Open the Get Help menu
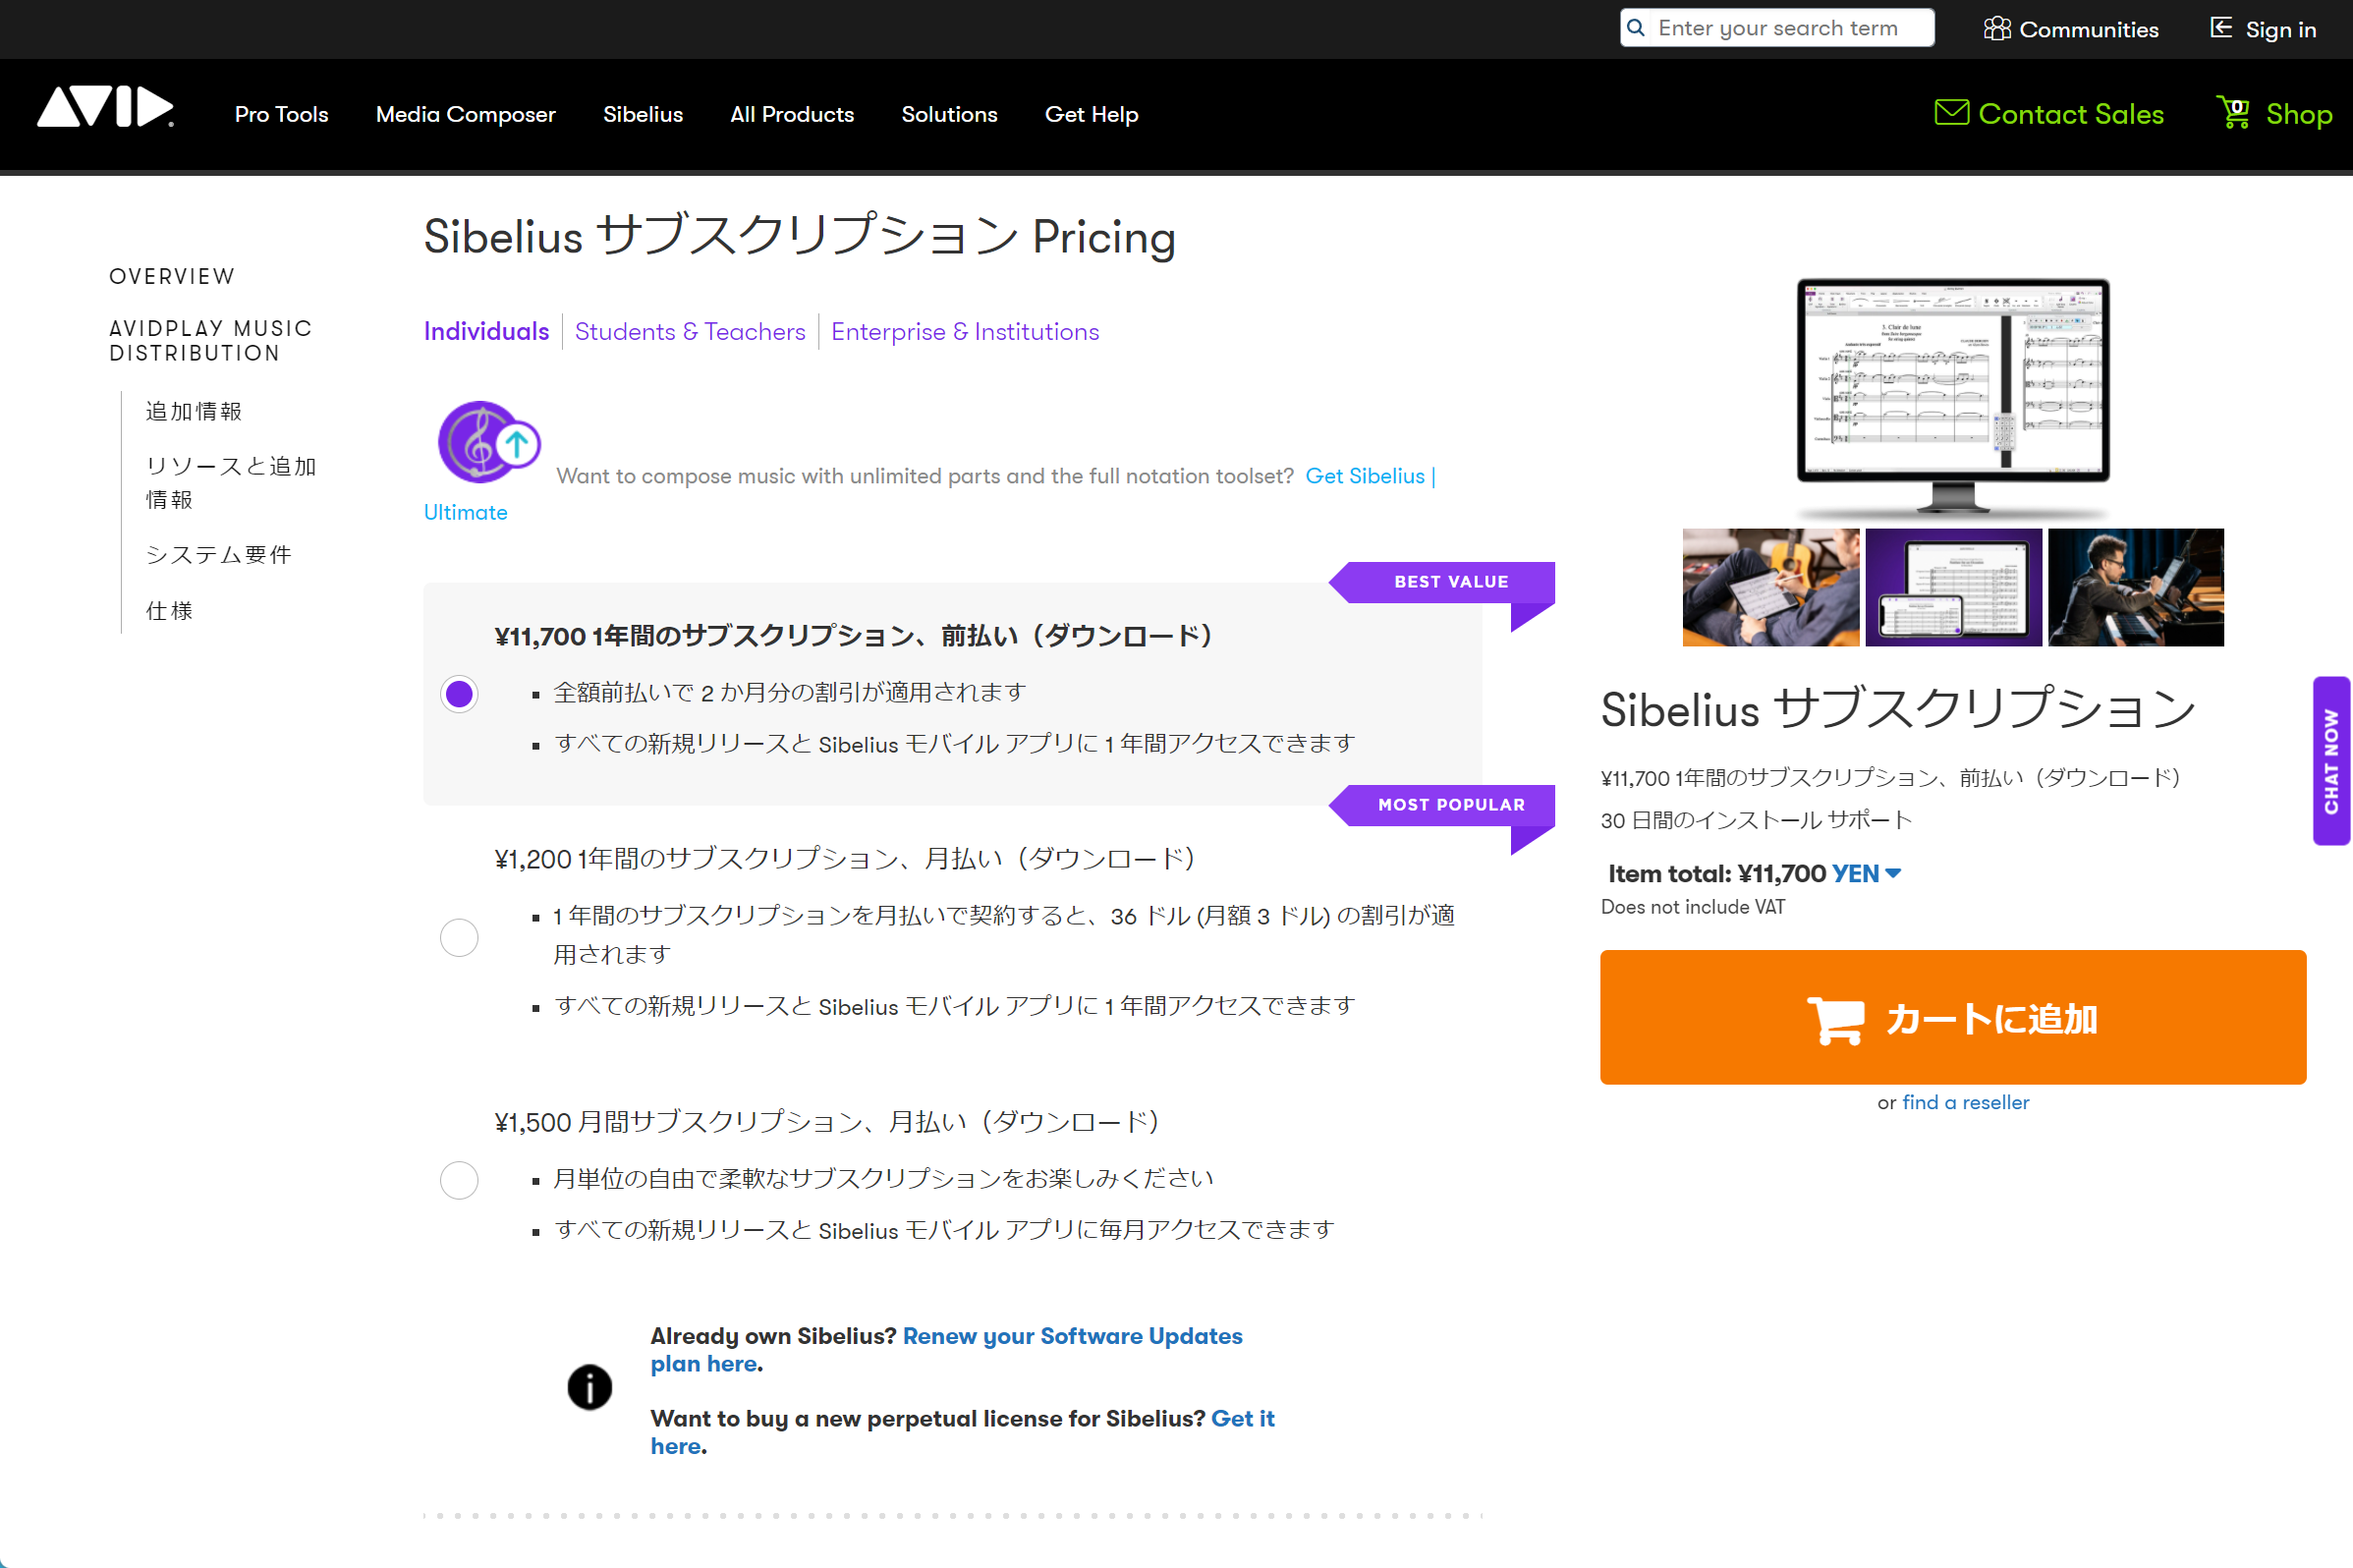 tap(1091, 114)
